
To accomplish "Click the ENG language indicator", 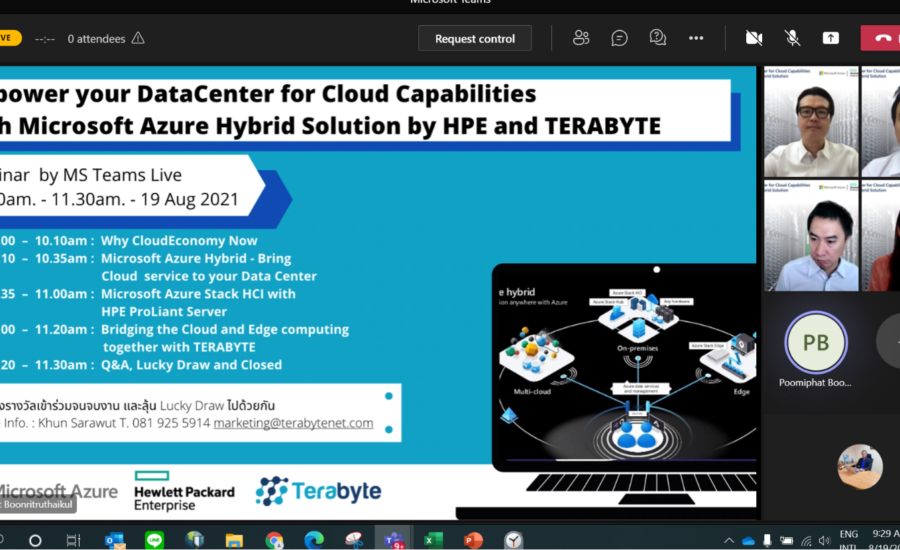I will [848, 534].
